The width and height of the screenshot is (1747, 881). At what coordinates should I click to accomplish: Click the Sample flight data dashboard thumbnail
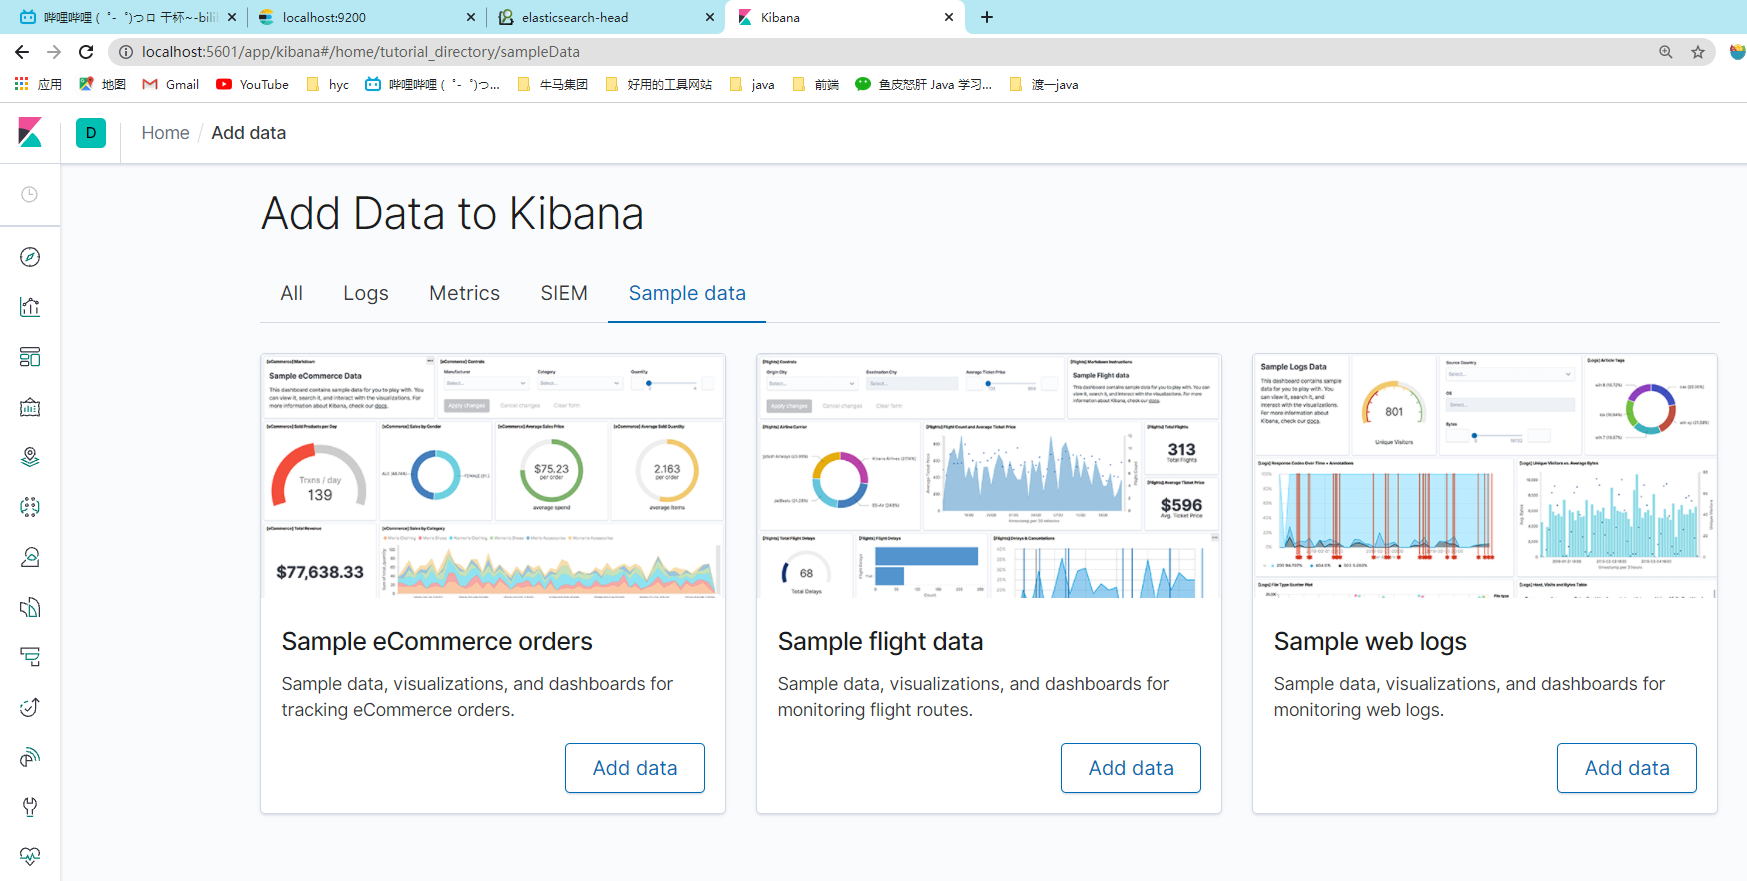tap(989, 476)
